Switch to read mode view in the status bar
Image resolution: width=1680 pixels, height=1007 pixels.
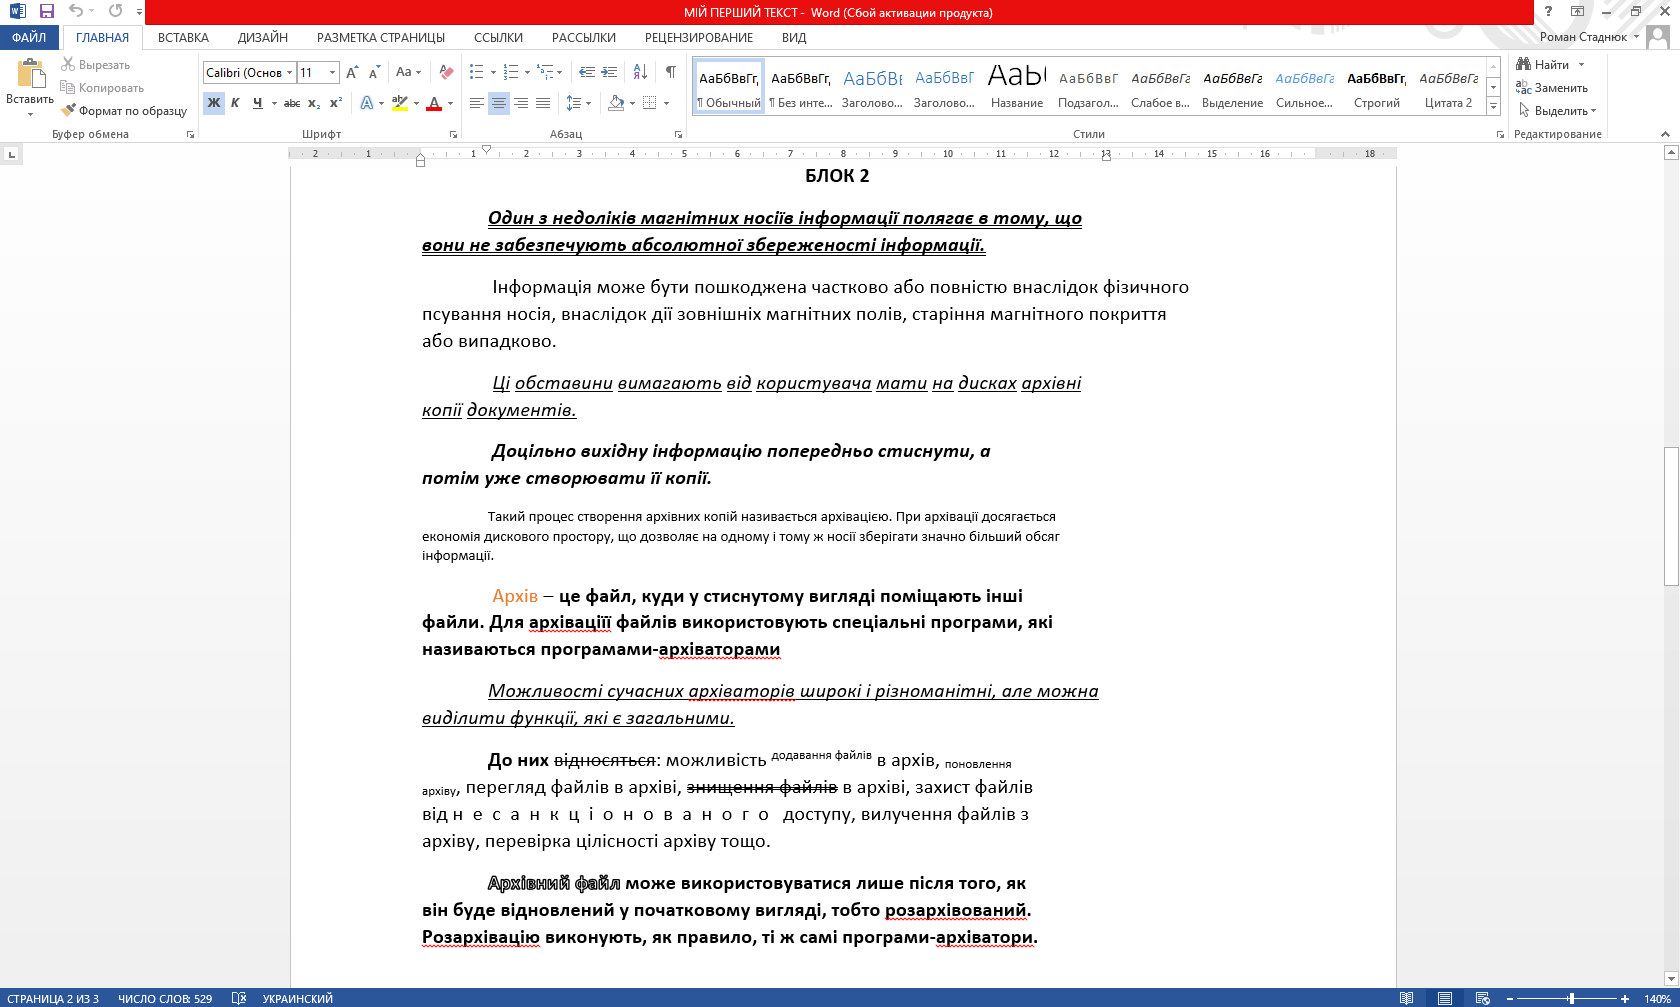click(1407, 998)
